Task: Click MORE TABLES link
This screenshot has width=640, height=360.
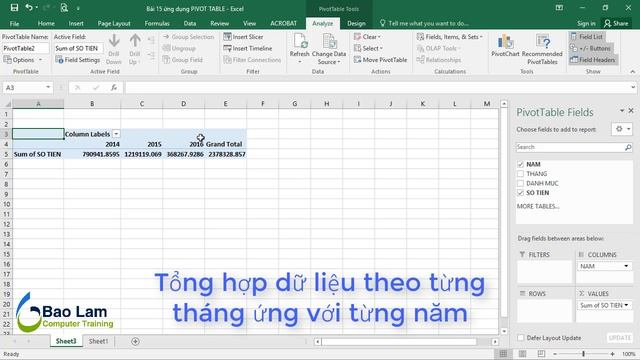Action: (538, 206)
